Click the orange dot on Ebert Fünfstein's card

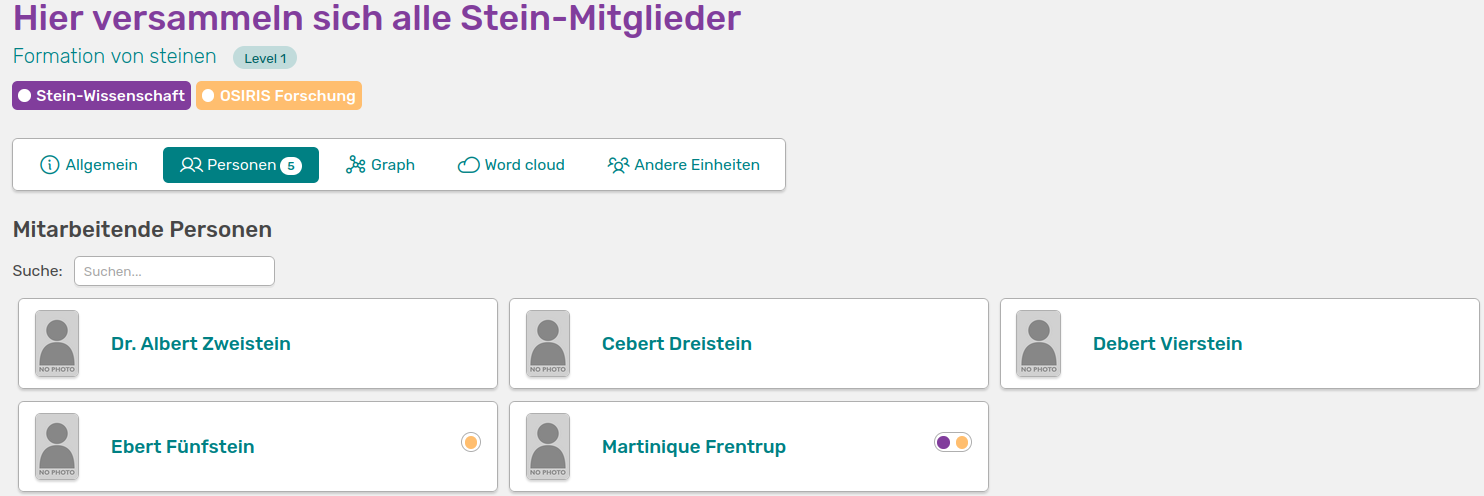tap(471, 442)
